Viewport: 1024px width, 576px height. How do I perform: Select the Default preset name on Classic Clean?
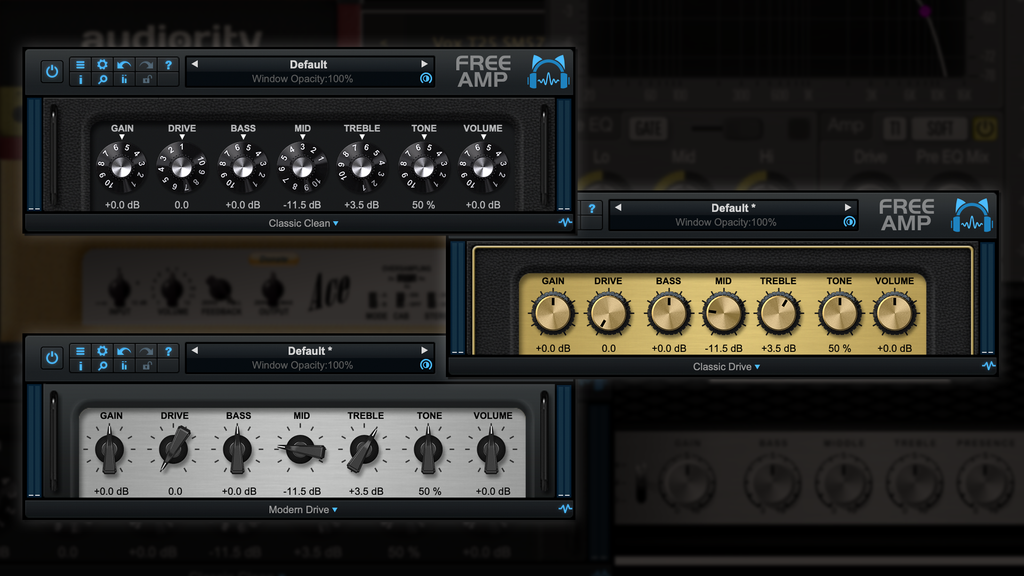click(x=307, y=63)
